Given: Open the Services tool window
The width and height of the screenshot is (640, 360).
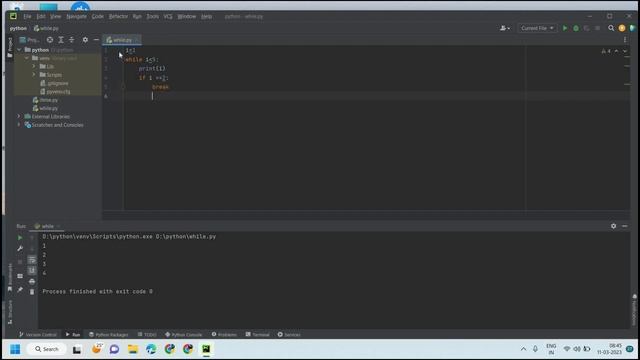Looking at the screenshot, I should [x=289, y=334].
